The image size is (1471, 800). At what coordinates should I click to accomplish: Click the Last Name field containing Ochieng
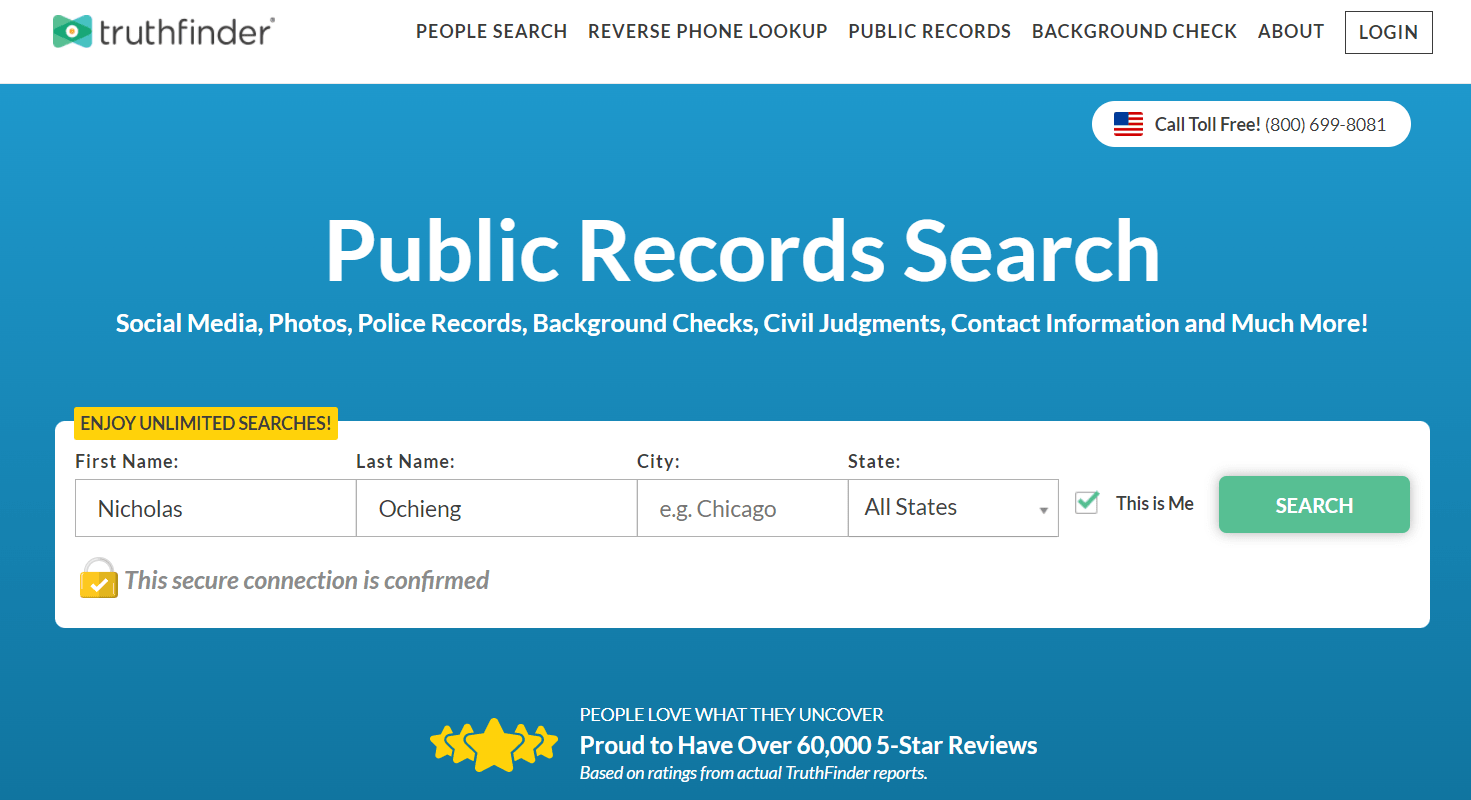(x=496, y=508)
